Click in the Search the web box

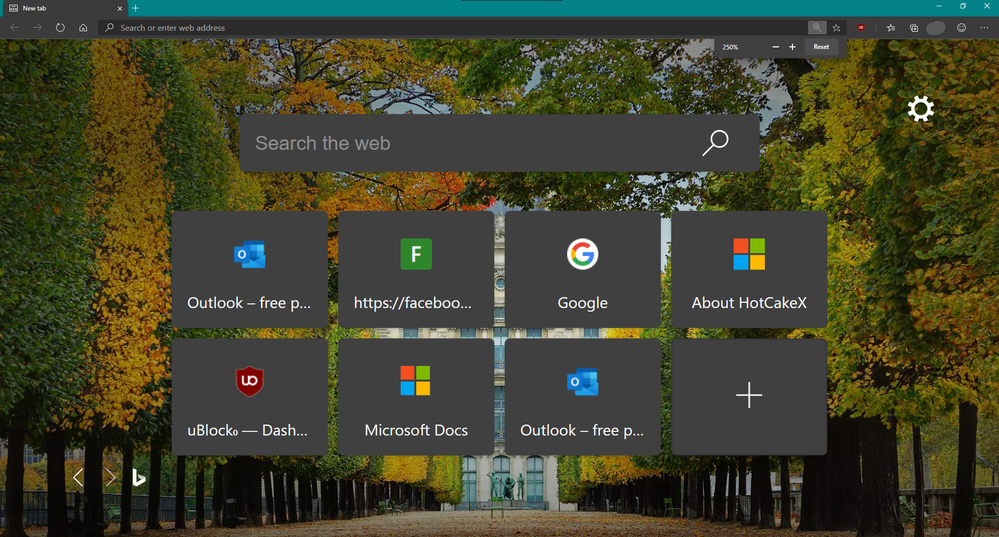click(499, 143)
